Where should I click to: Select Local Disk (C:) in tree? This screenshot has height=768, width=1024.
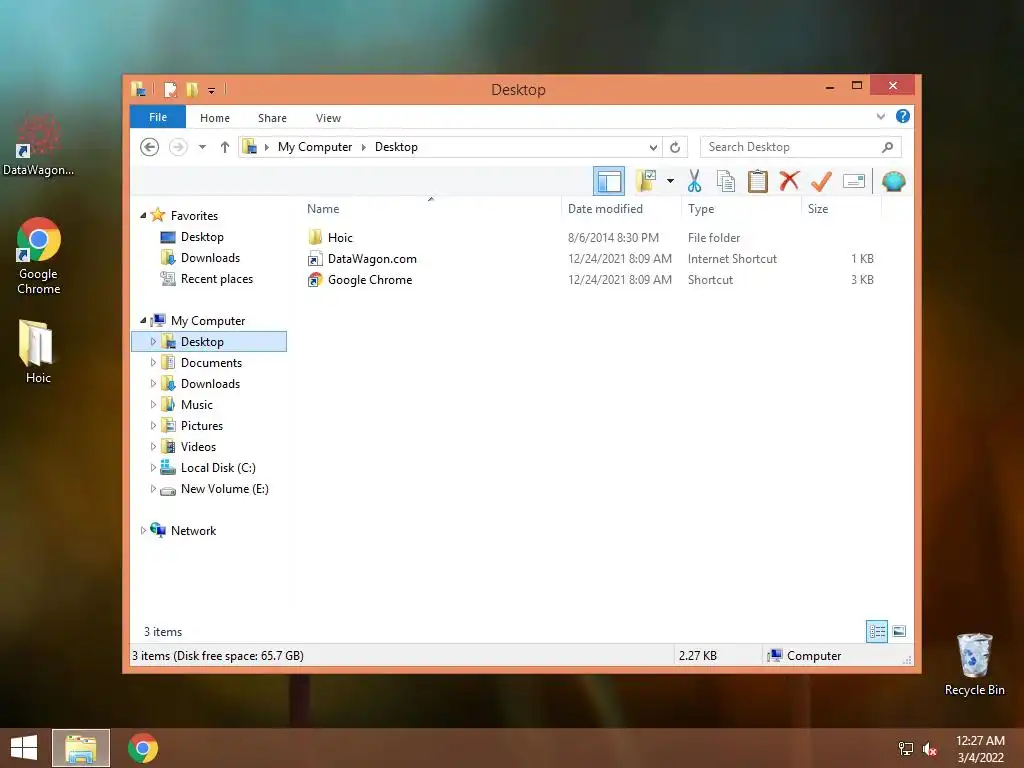pos(217,468)
